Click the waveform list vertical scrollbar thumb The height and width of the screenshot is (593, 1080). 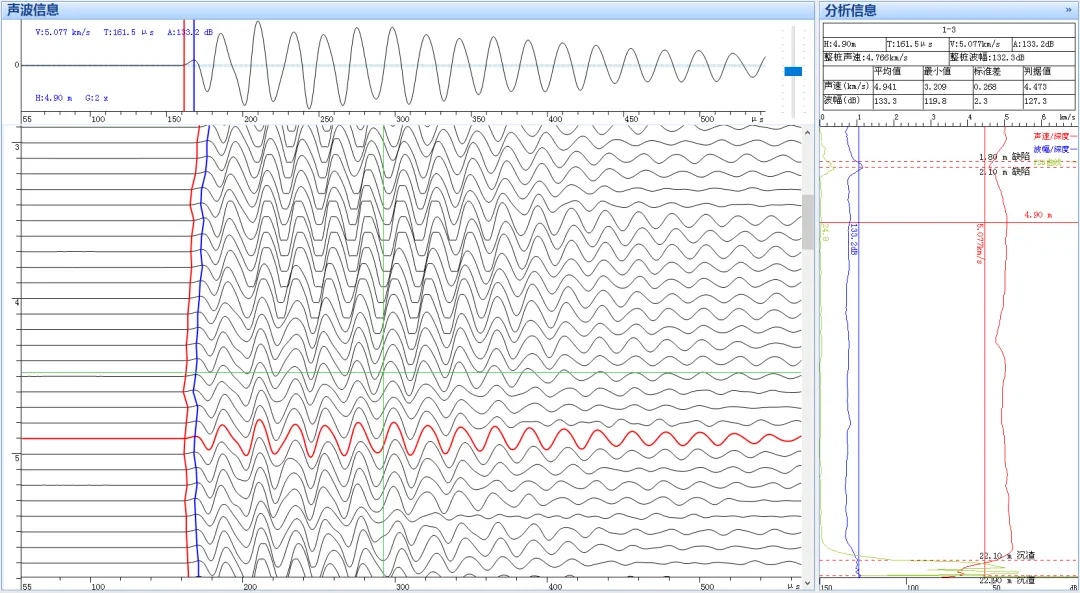[807, 221]
